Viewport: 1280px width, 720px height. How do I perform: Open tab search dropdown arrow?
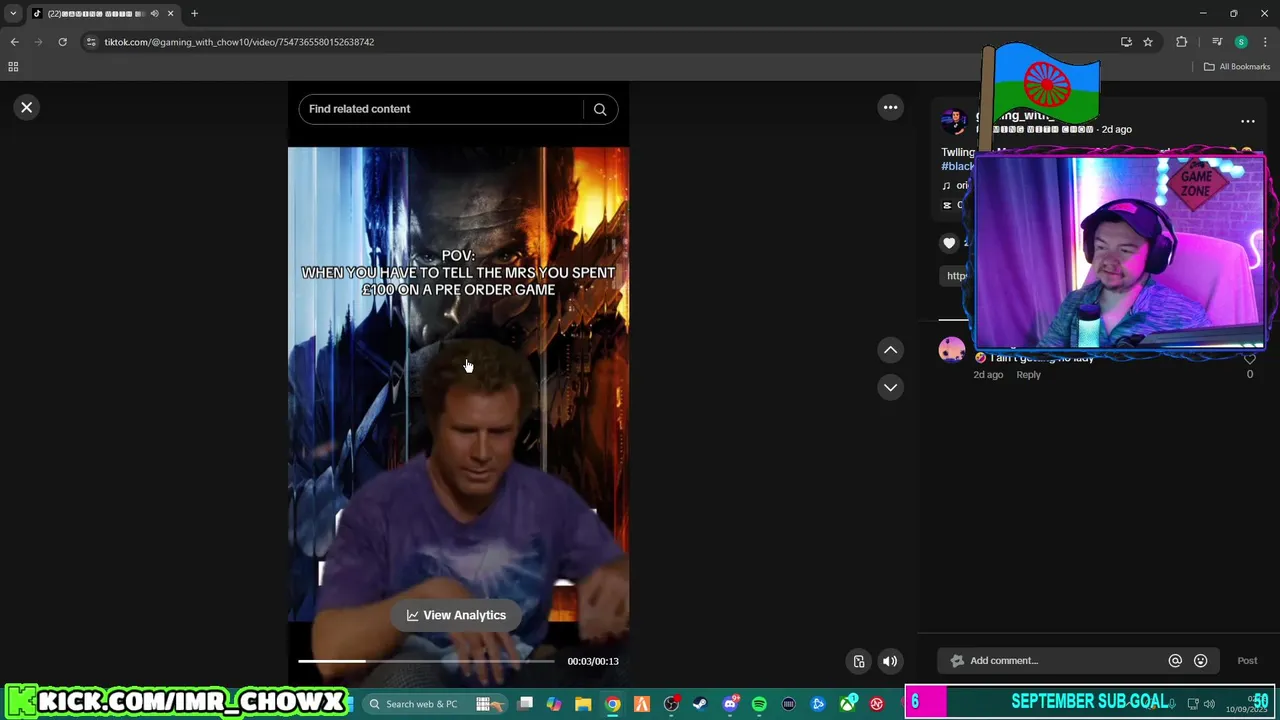pos(13,14)
